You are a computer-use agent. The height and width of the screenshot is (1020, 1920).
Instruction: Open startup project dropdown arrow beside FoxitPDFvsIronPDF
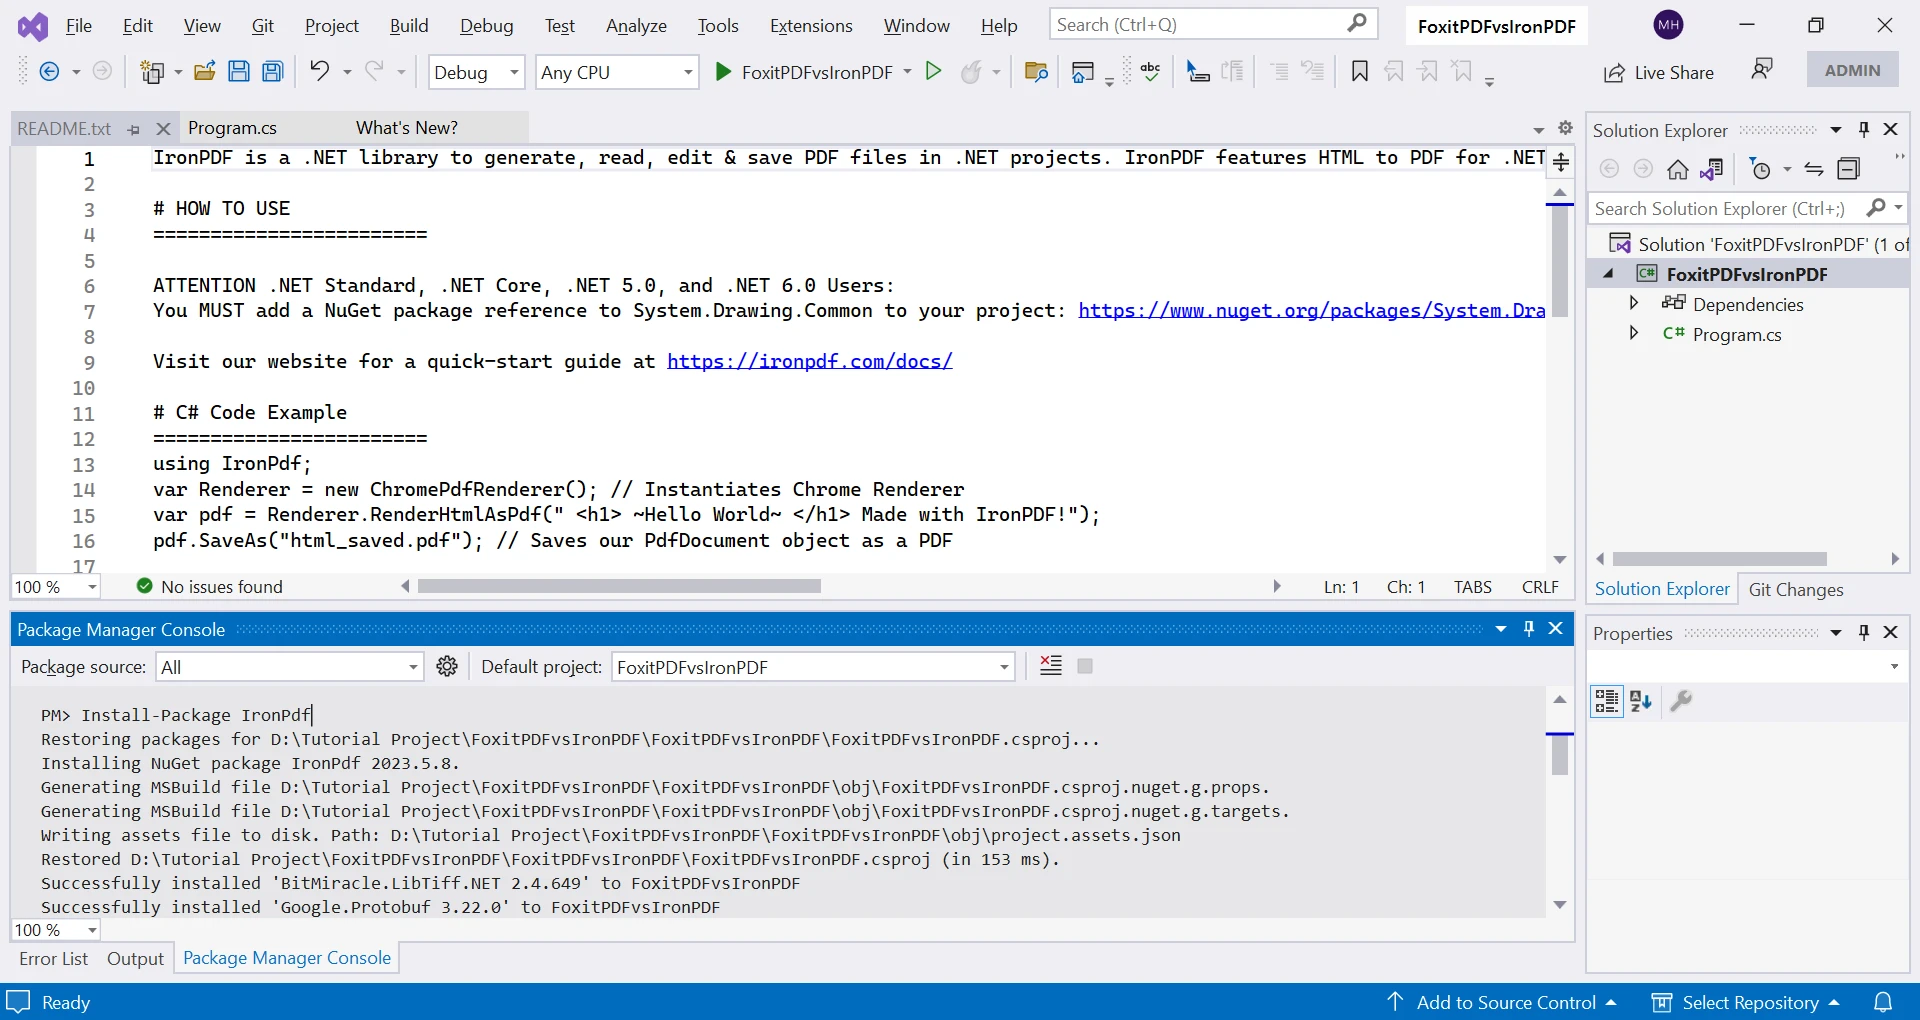coord(907,71)
